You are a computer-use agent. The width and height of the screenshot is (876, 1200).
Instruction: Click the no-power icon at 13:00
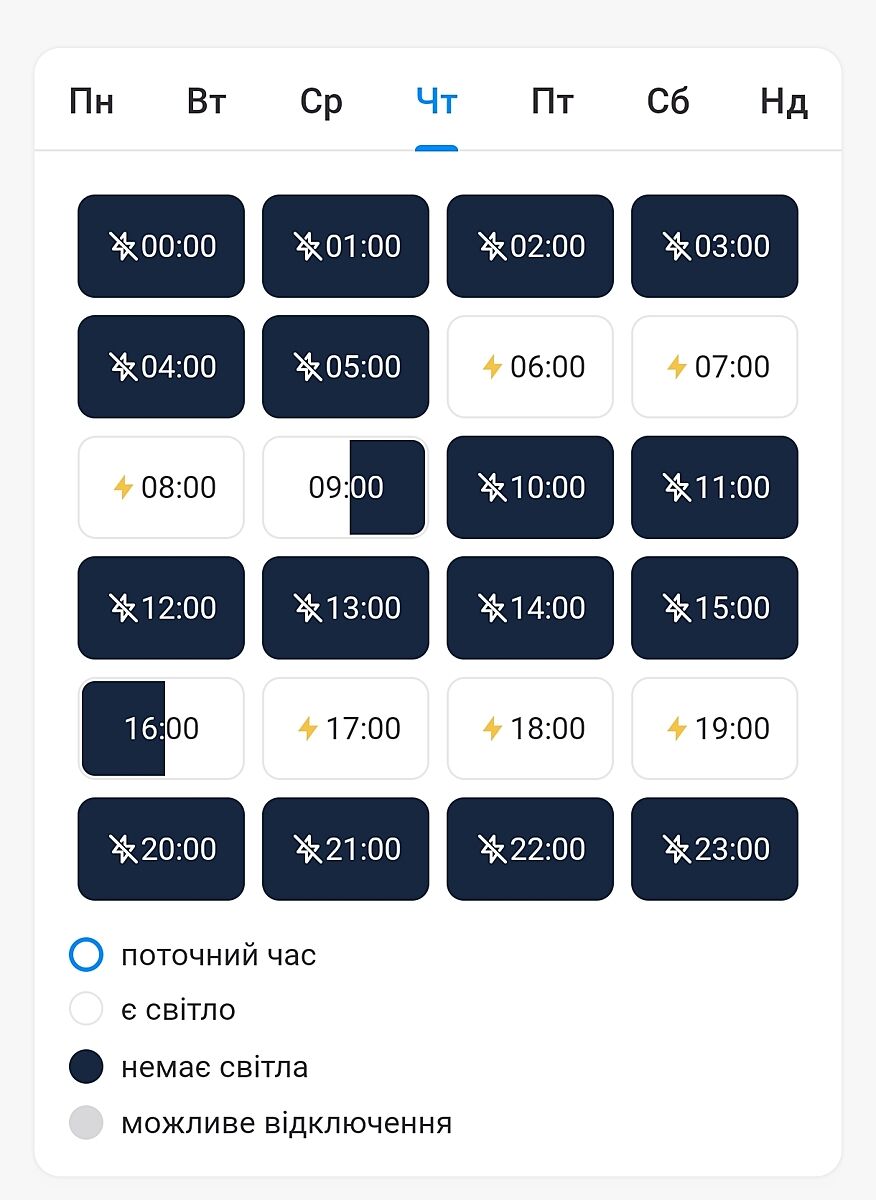[308, 608]
